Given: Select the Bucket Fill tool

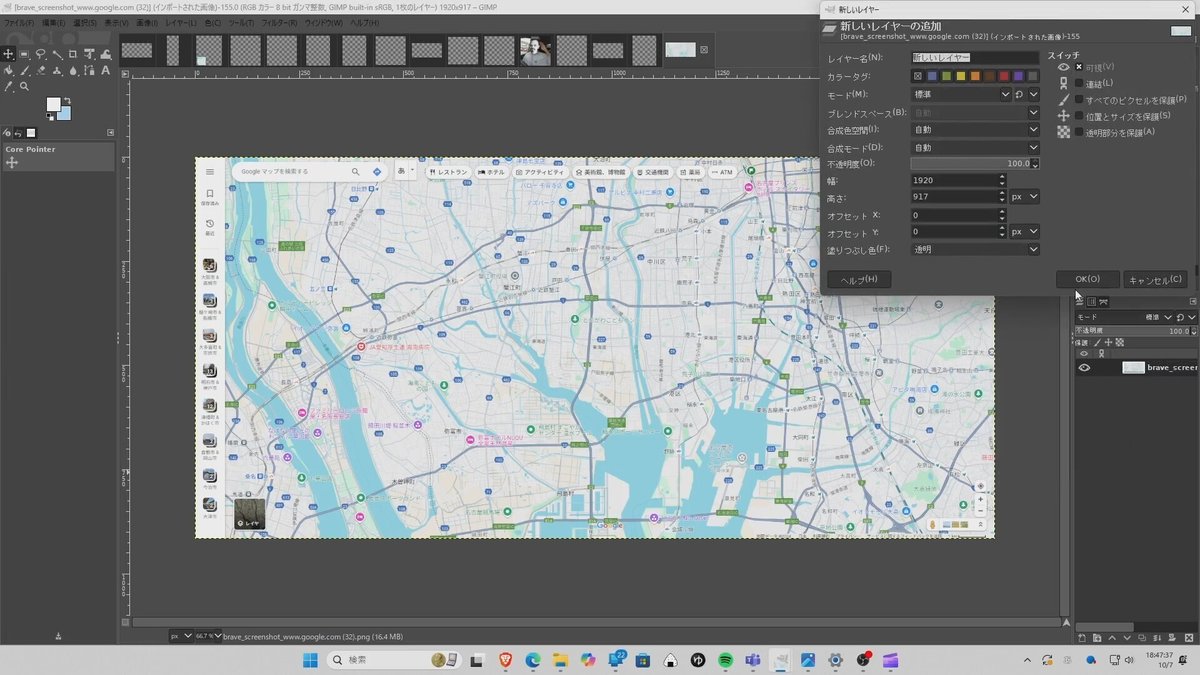Looking at the screenshot, I should [8, 71].
